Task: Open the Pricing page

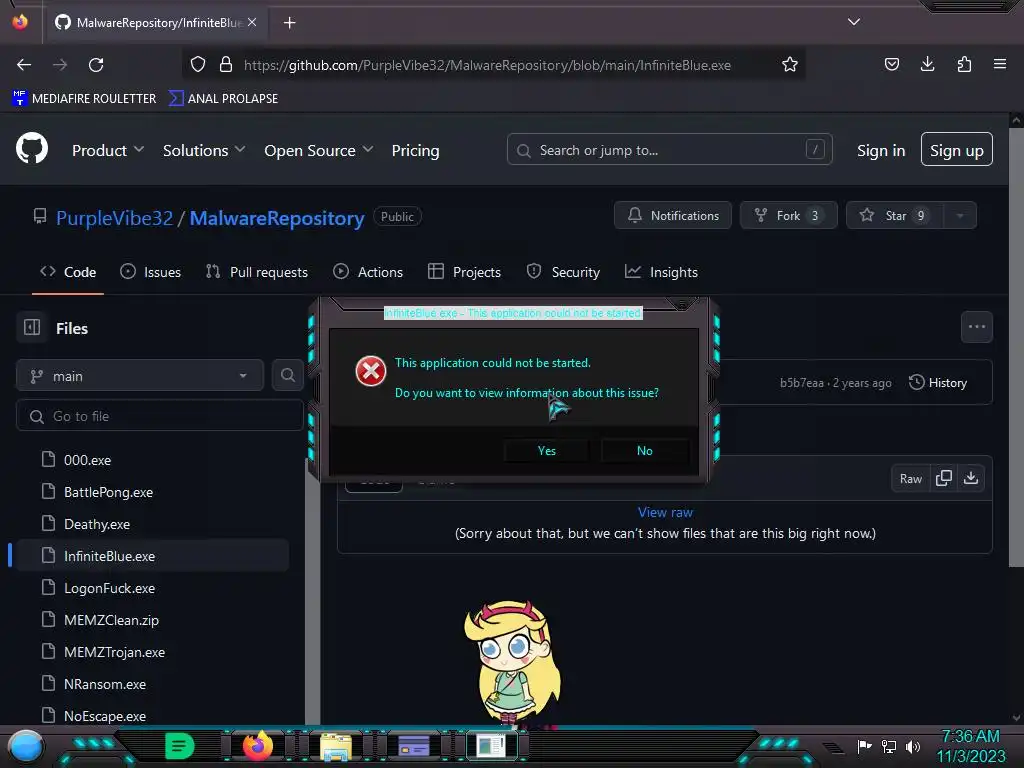Action: click(415, 150)
